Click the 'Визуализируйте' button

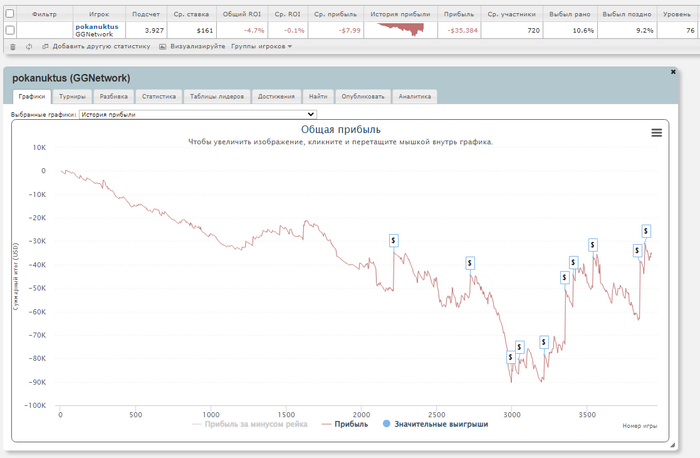click(198, 46)
